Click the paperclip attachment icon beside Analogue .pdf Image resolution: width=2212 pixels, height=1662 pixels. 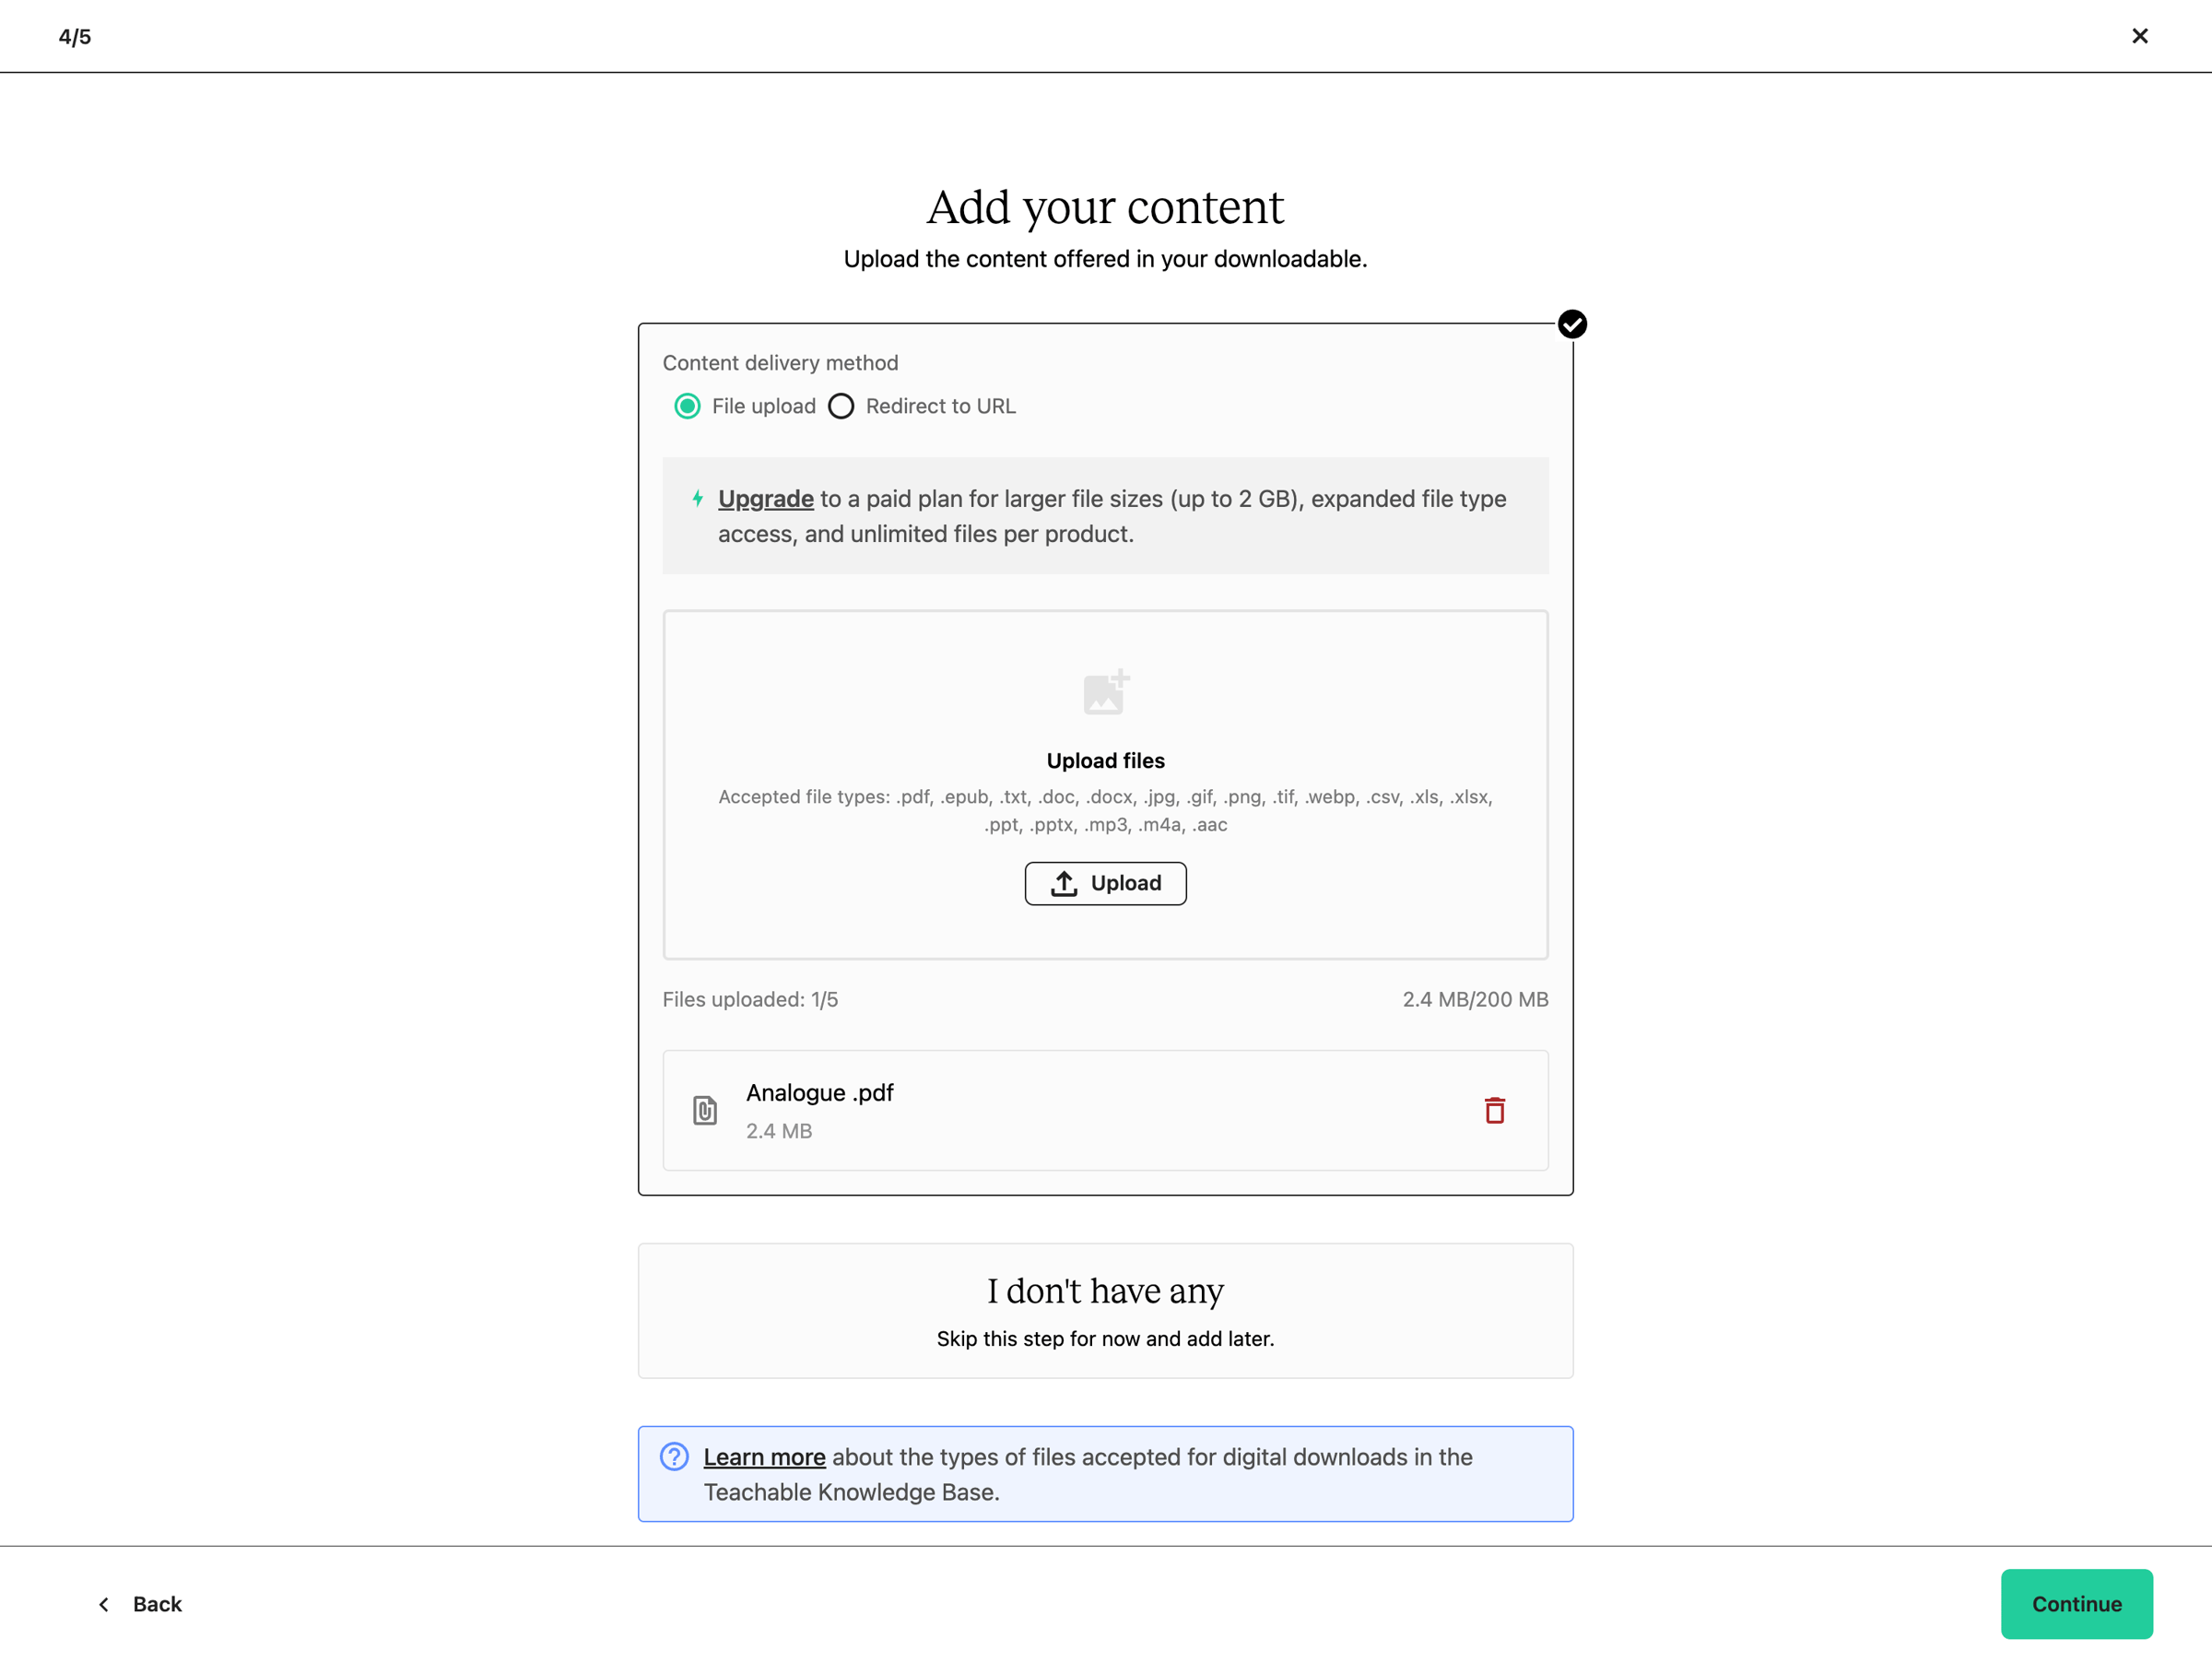705,1110
